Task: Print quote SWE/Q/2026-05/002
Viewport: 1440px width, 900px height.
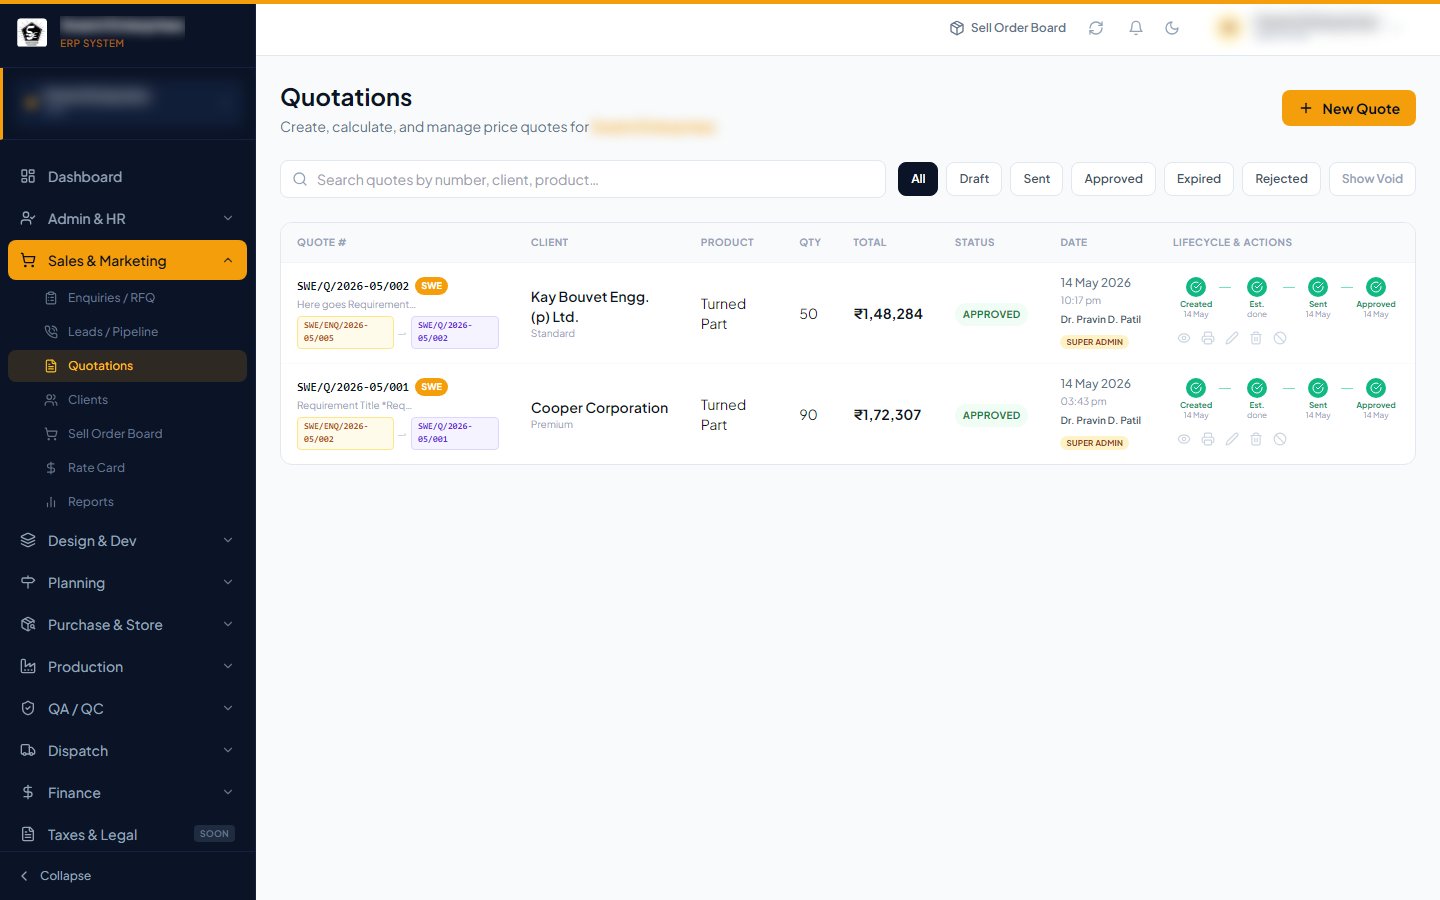Action: point(1208,338)
